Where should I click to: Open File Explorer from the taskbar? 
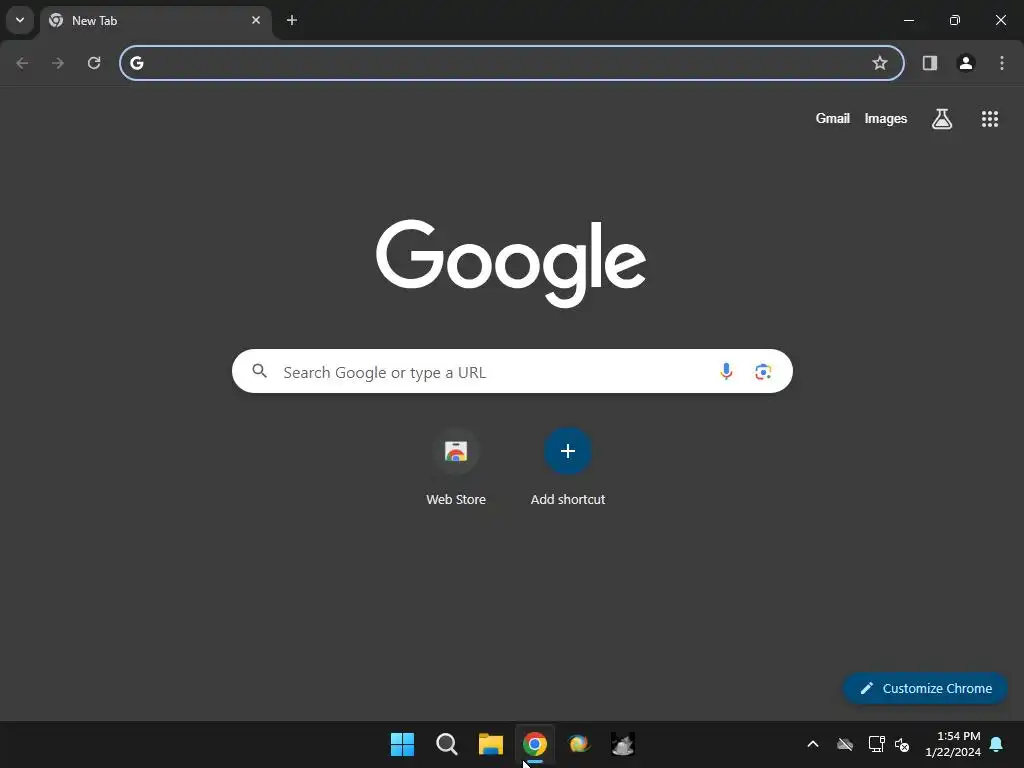[490, 744]
